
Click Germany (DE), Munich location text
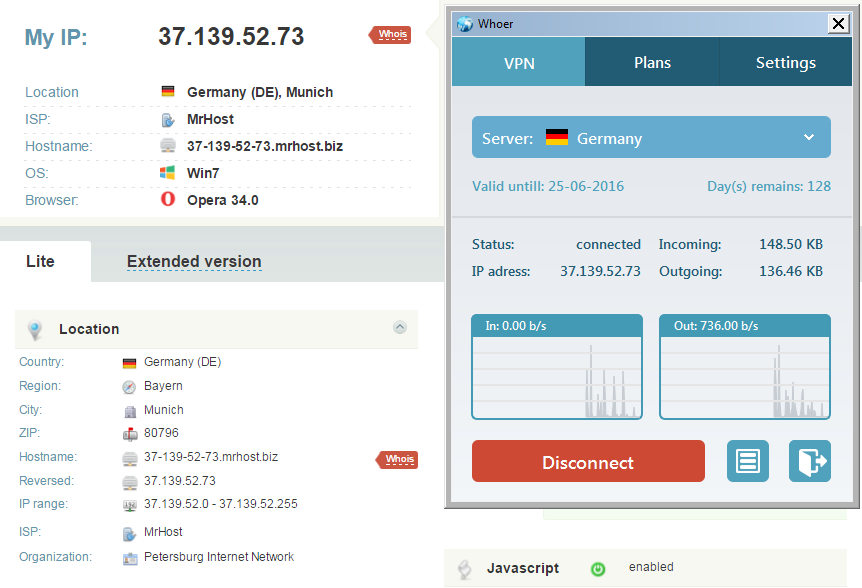(x=260, y=92)
